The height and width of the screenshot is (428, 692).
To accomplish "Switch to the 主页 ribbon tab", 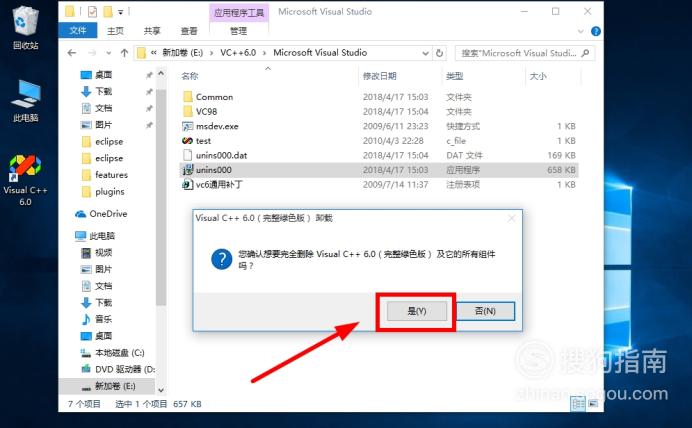I will tap(115, 31).
